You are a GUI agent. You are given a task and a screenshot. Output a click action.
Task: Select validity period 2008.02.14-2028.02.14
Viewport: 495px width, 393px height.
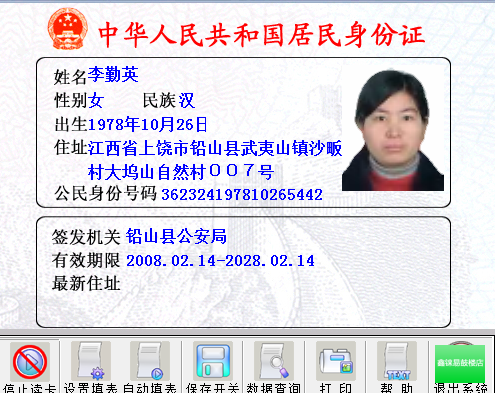(220, 261)
